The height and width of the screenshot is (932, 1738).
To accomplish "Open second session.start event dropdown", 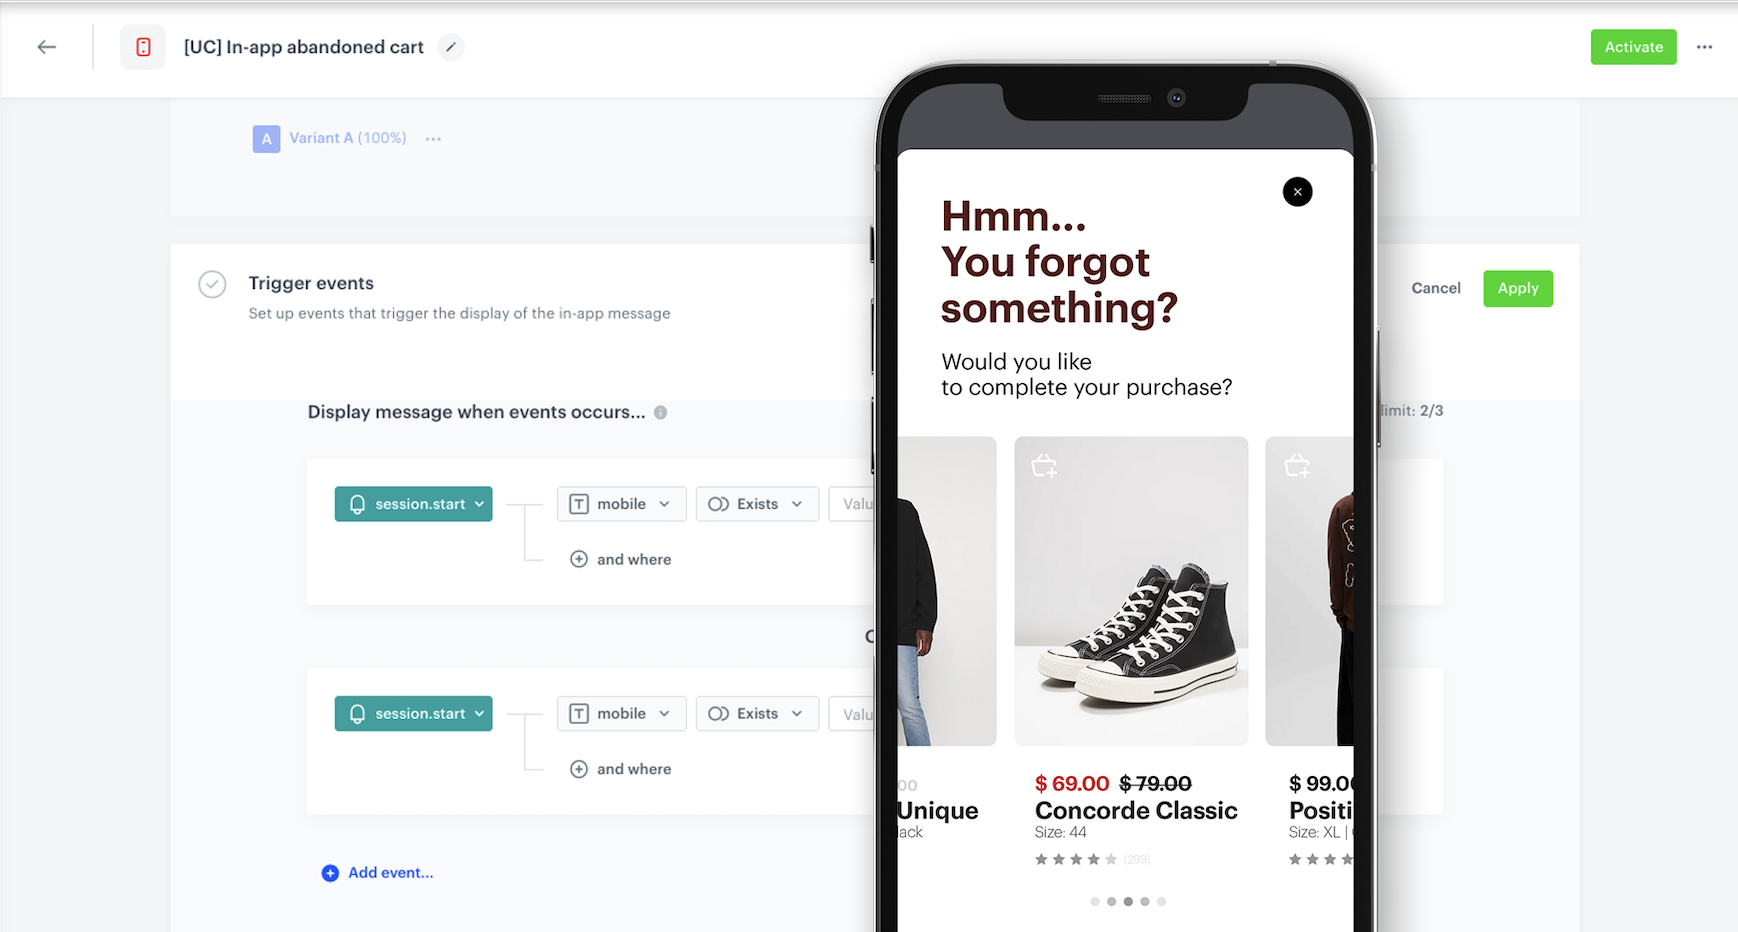I will pos(413,714).
